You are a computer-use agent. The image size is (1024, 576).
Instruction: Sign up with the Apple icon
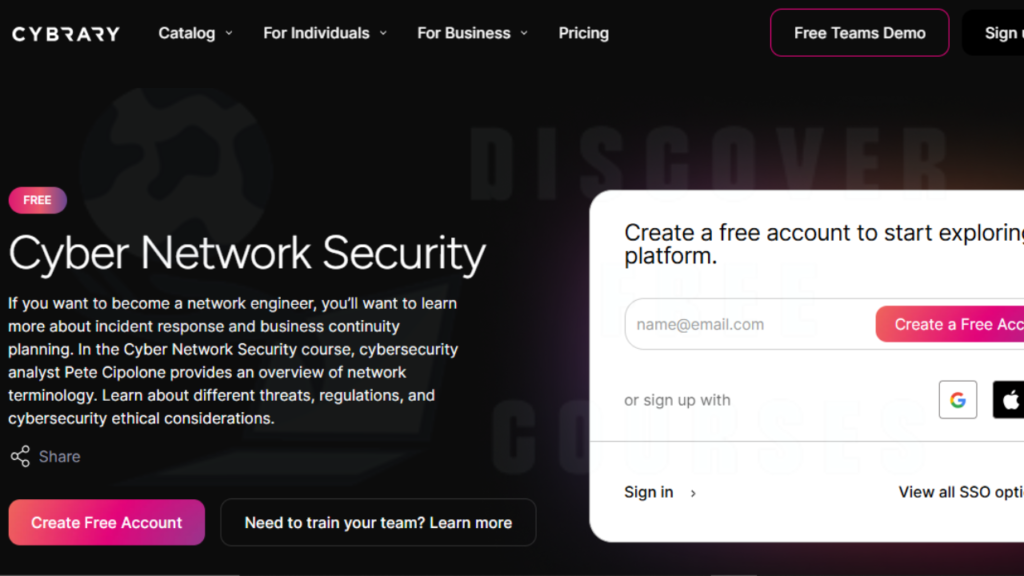(x=1009, y=400)
